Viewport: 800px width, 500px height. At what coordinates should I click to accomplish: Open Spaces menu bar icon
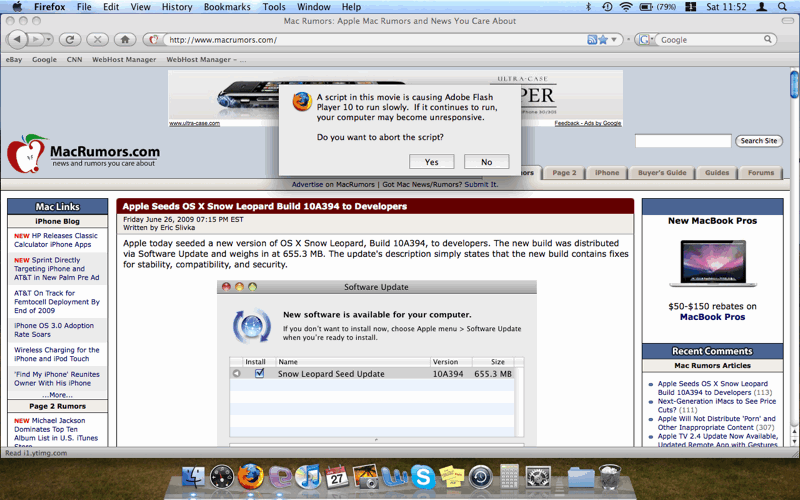(x=691, y=7)
